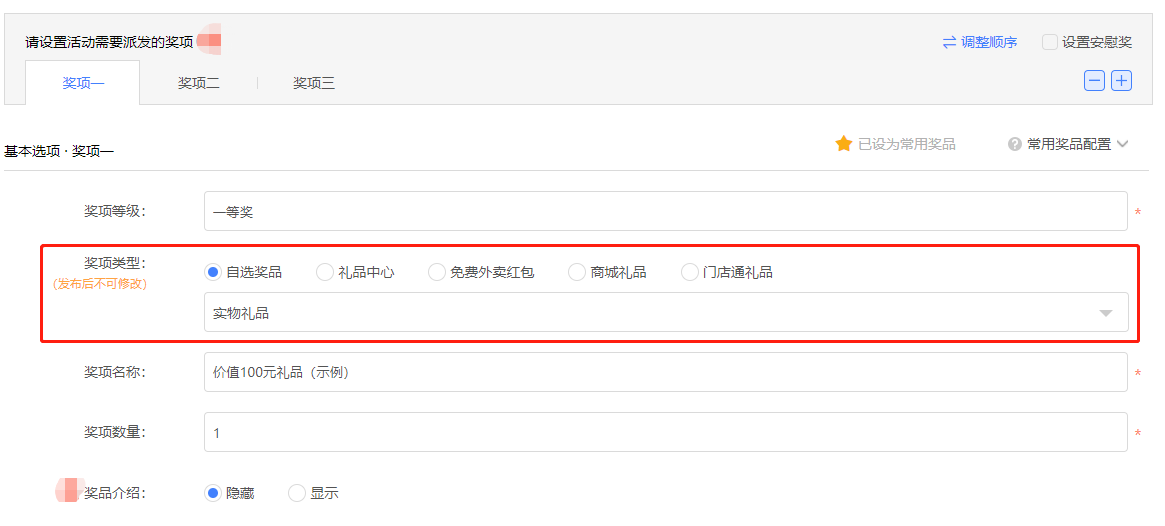Viewport: 1165px width, 526px height.
Task: Enable the 设置安慰奖 checkbox
Action: pyautogui.click(x=1050, y=42)
